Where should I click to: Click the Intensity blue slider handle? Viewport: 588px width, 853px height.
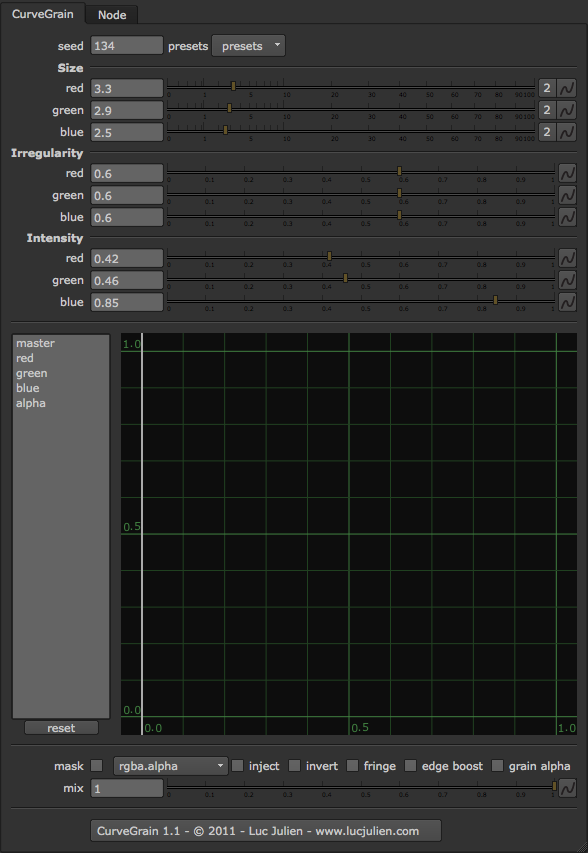coord(496,300)
